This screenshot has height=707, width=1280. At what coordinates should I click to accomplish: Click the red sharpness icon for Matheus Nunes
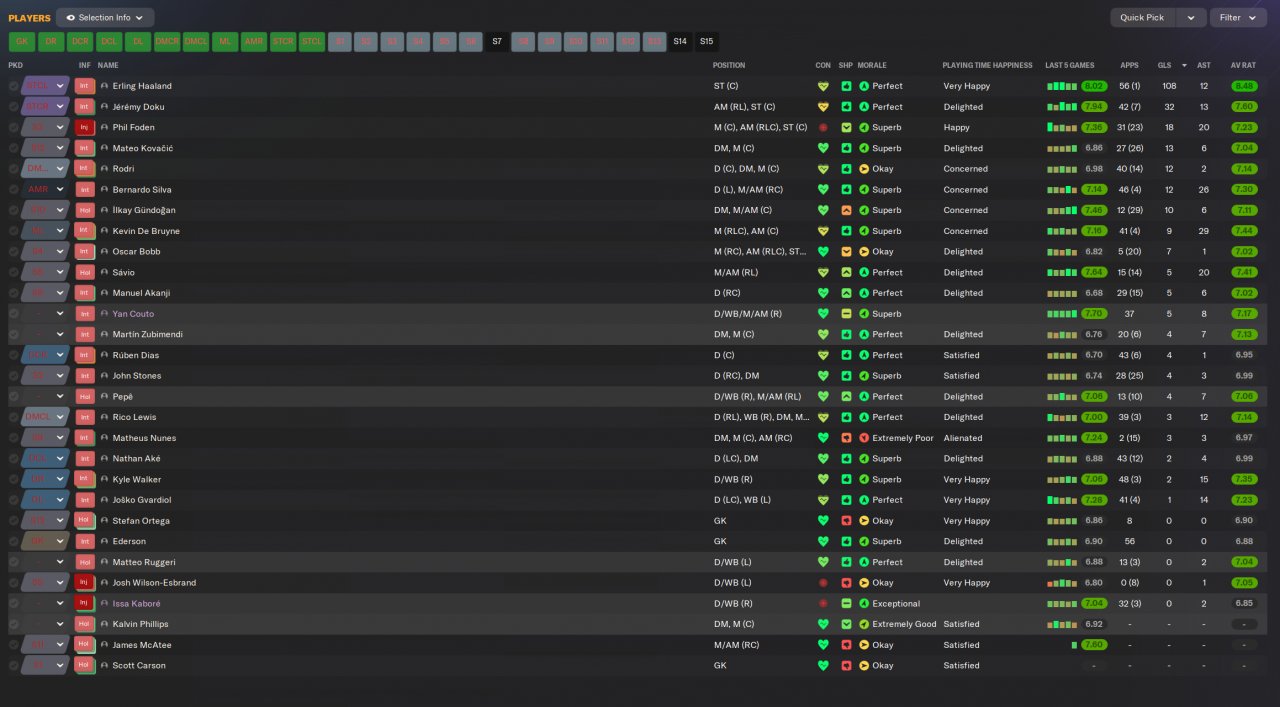click(x=846, y=438)
